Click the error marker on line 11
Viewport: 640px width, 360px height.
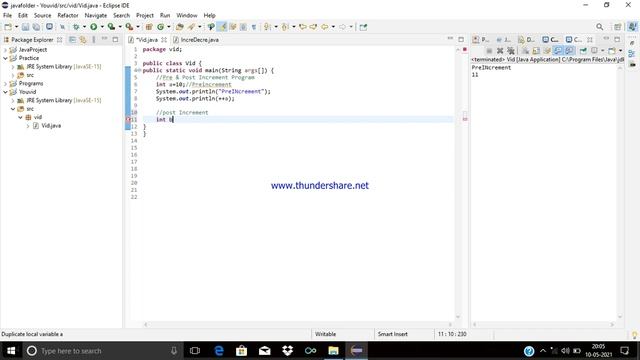tap(128, 120)
